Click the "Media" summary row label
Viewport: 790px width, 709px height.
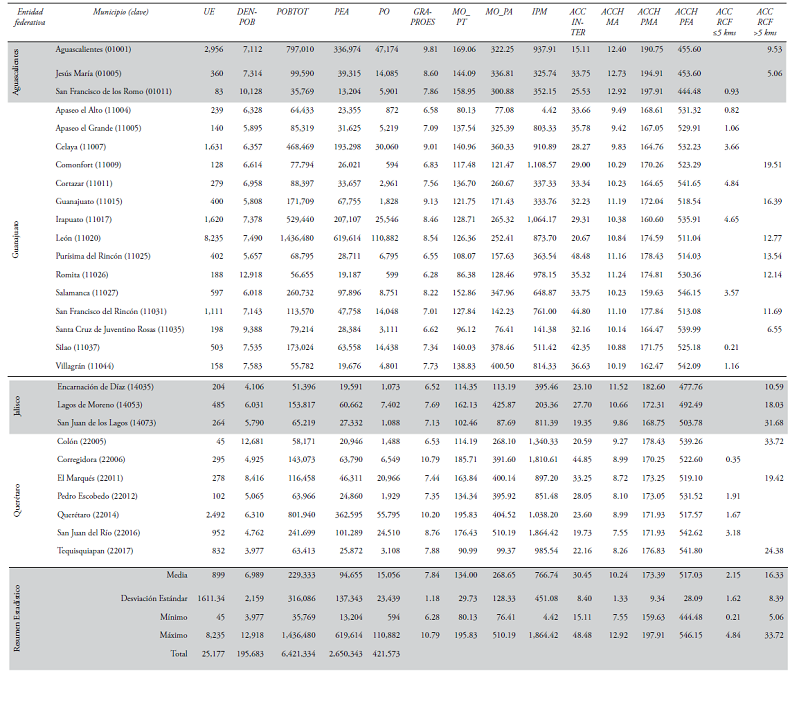(179, 576)
